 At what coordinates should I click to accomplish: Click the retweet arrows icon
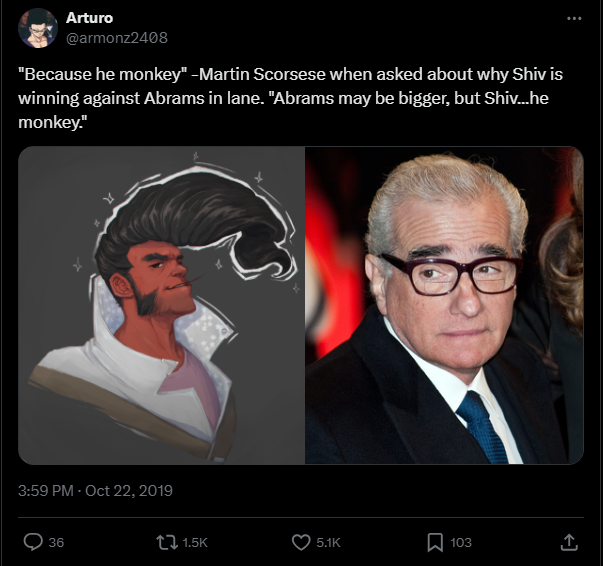pyautogui.click(x=167, y=542)
